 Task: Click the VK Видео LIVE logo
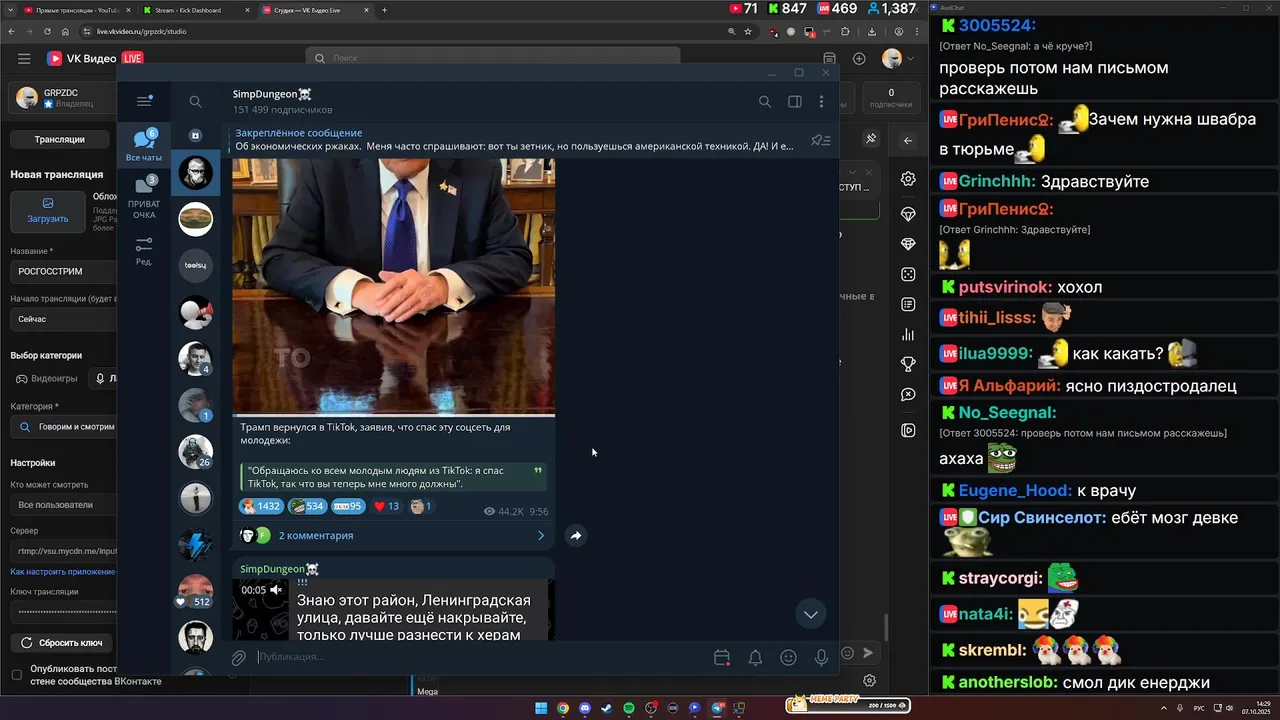[x=95, y=59]
